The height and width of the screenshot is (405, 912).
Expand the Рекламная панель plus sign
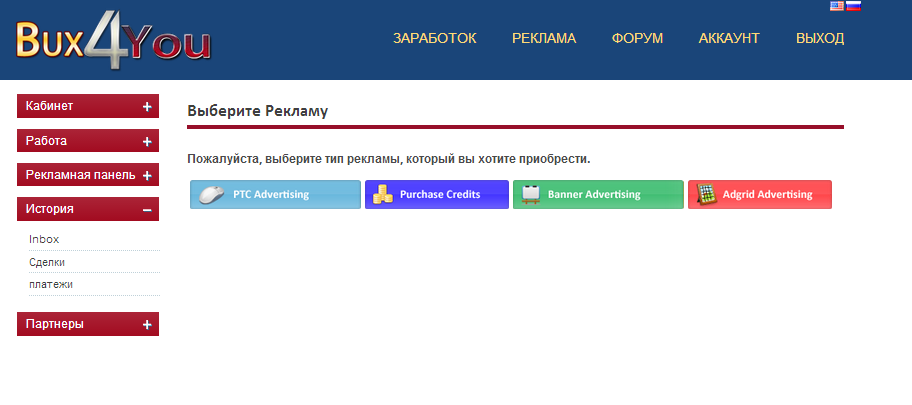(x=147, y=175)
